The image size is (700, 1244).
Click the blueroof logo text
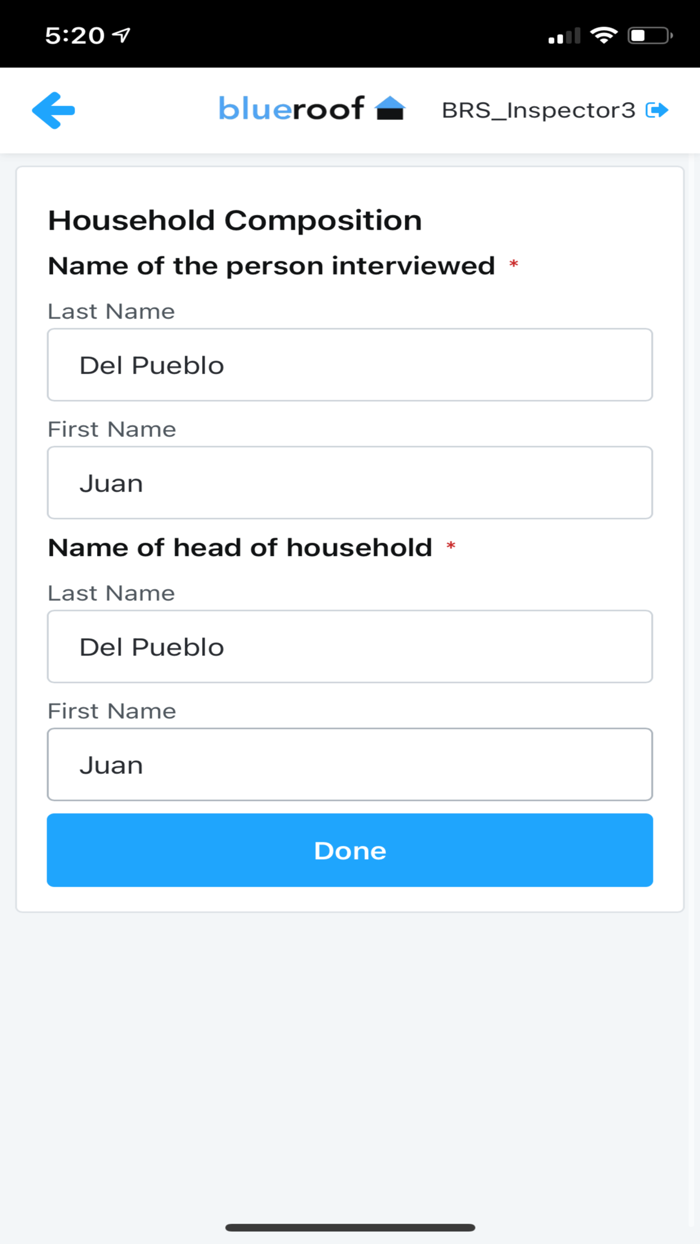tap(291, 109)
